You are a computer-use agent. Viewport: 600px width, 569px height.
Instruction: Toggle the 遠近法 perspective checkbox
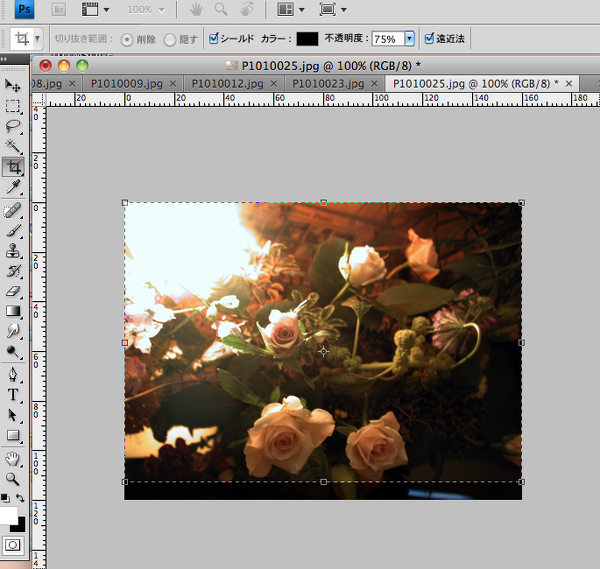(429, 38)
